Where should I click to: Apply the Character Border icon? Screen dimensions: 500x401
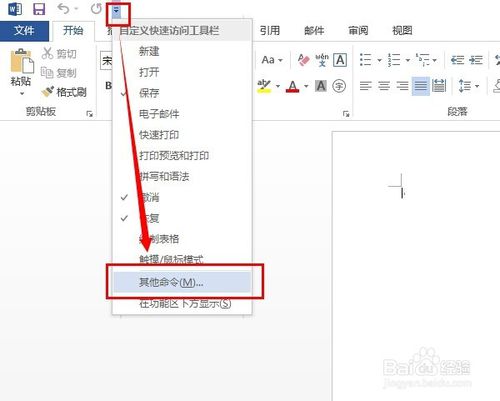[340, 60]
